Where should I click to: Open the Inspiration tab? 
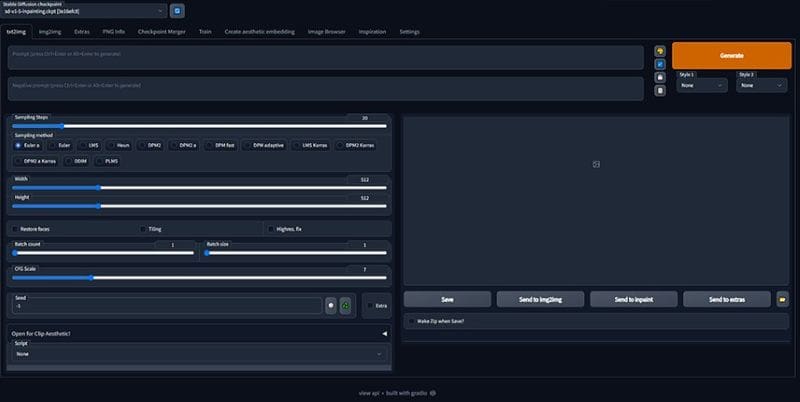pyautogui.click(x=372, y=32)
